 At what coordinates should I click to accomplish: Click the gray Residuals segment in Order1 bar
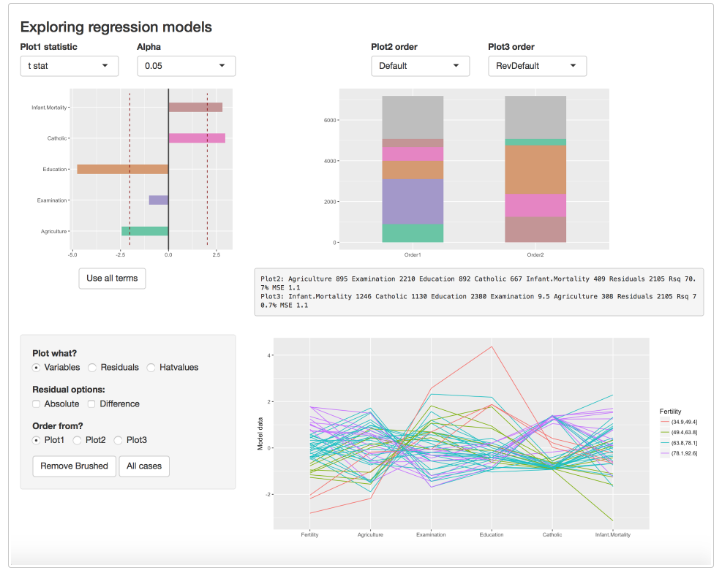412,117
